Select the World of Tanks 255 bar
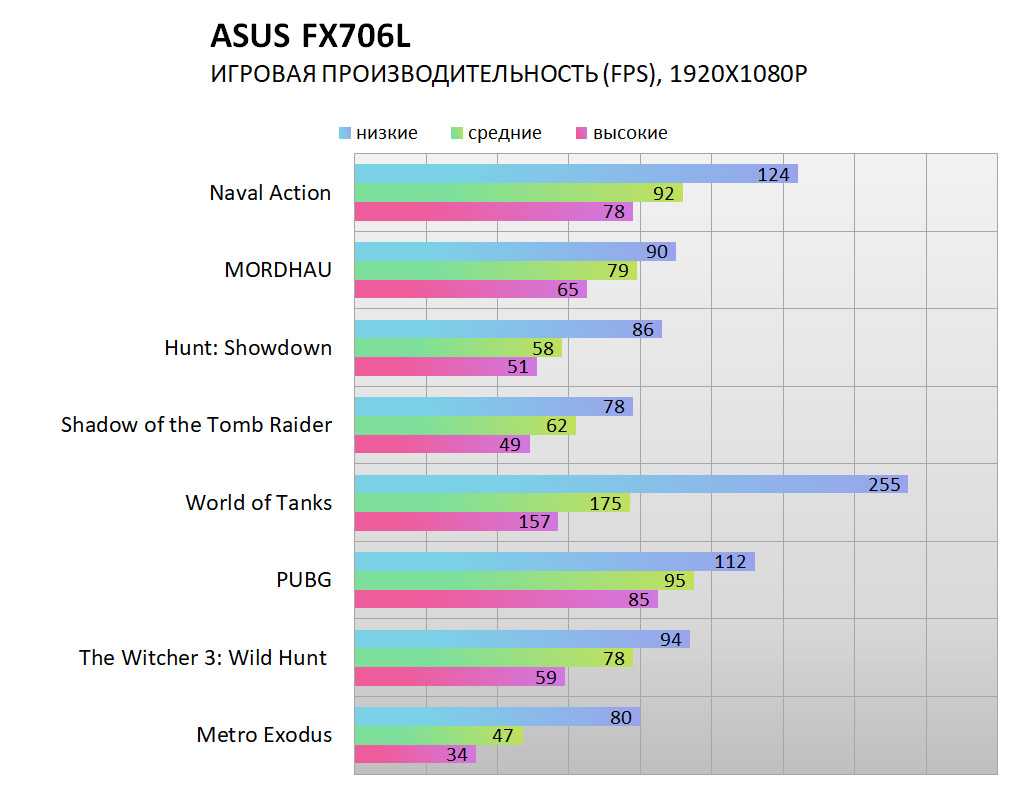 [630, 484]
